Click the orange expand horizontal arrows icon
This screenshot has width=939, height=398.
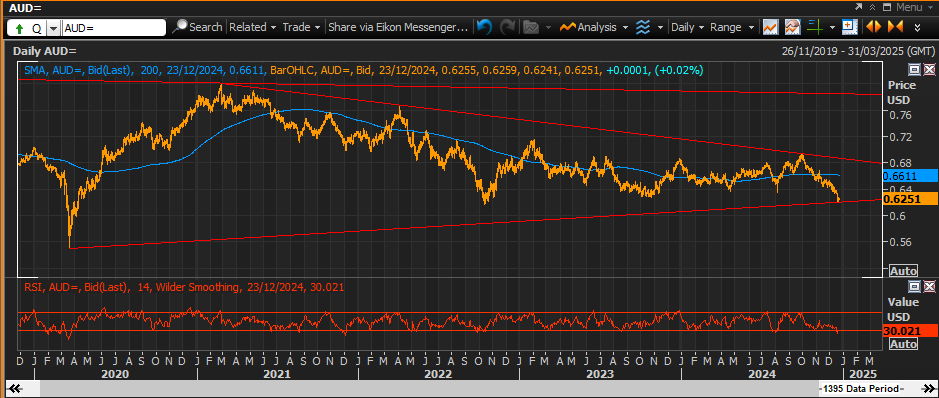(873, 27)
